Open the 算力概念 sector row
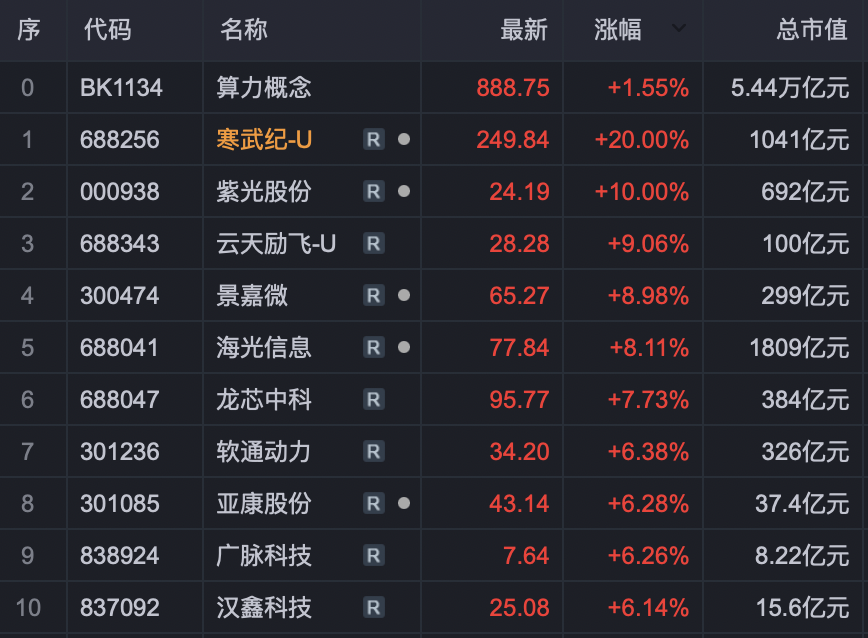This screenshot has height=638, width=868. click(x=264, y=88)
